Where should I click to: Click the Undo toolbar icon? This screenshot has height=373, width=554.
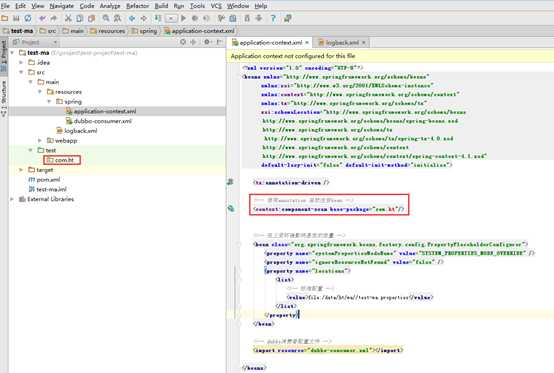[42, 18]
